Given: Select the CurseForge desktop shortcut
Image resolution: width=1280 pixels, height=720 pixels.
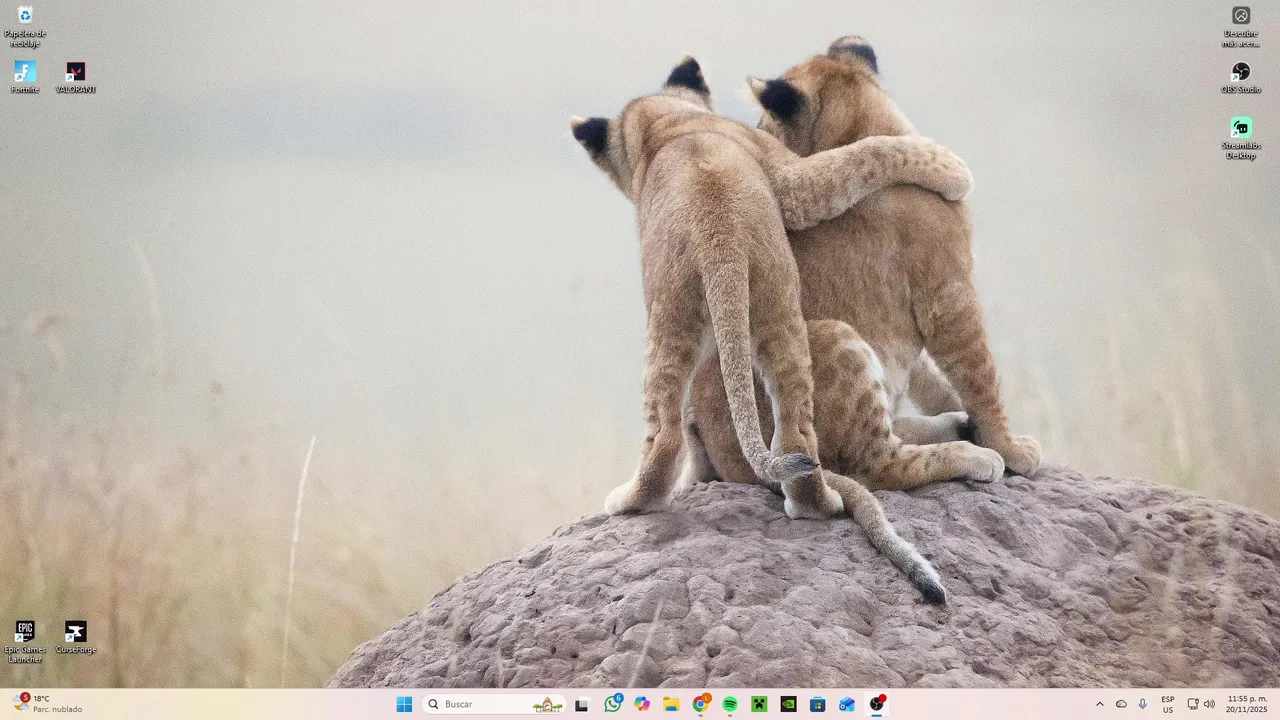Looking at the screenshot, I should point(76,637).
